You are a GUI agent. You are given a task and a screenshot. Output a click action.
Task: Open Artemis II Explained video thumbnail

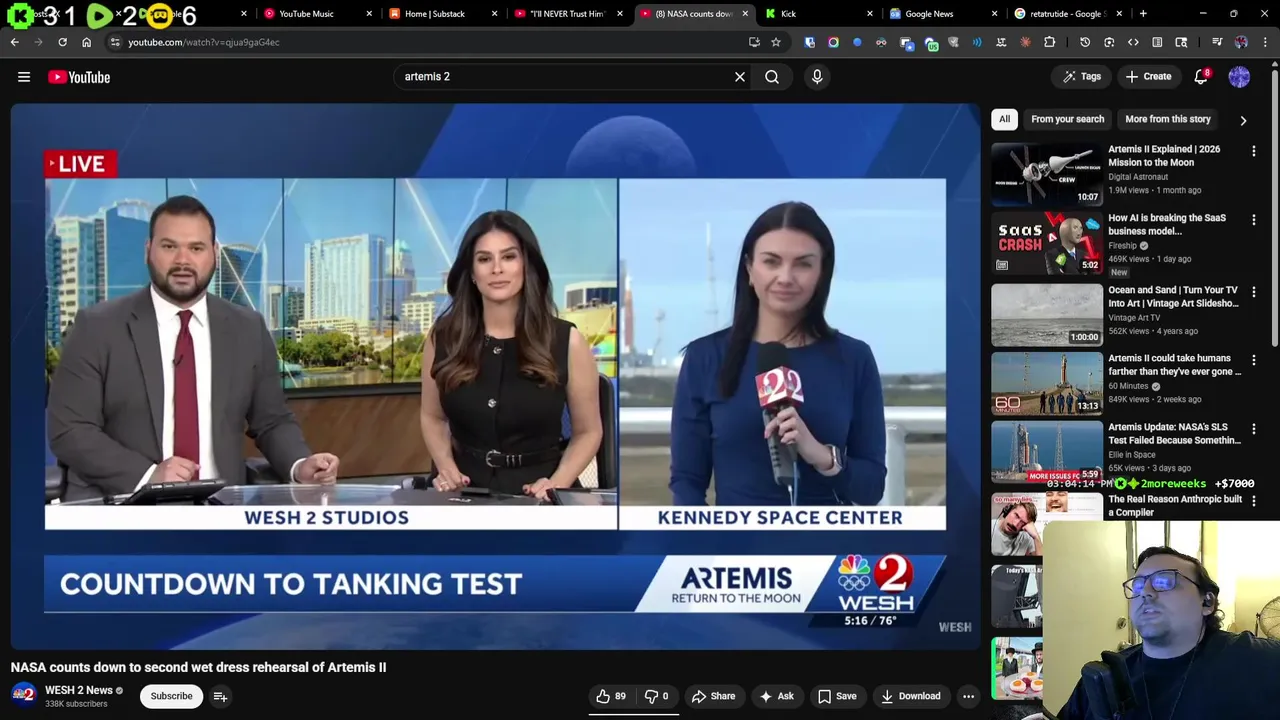[1047, 173]
